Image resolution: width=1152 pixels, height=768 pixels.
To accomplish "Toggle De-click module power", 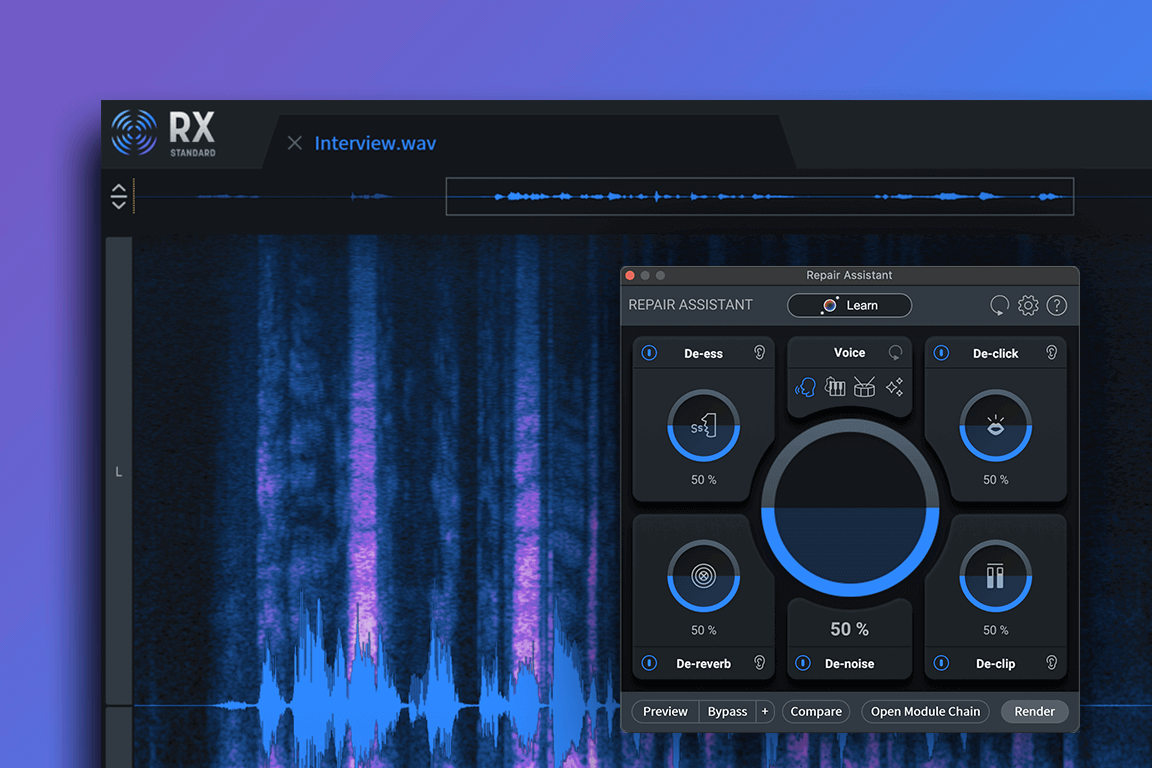I will pos(941,353).
